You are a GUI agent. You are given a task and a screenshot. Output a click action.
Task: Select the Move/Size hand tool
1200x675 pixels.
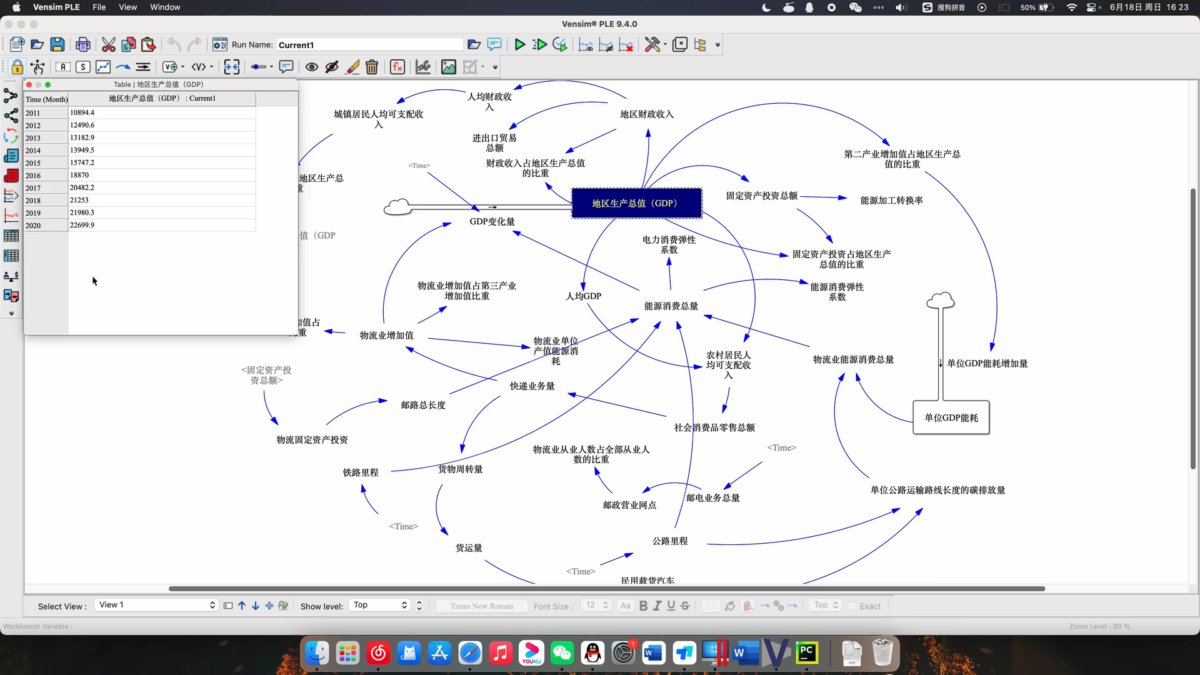[x=38, y=67]
